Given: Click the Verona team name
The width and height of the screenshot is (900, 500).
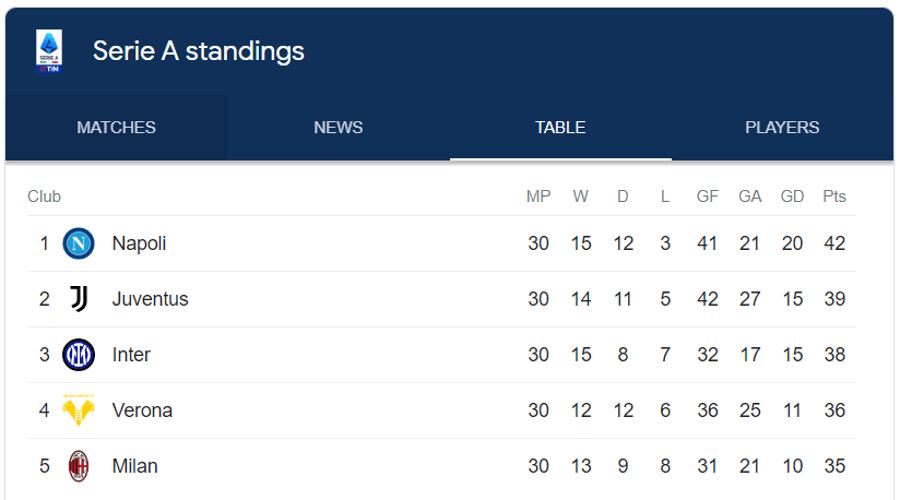Looking at the screenshot, I should [142, 410].
